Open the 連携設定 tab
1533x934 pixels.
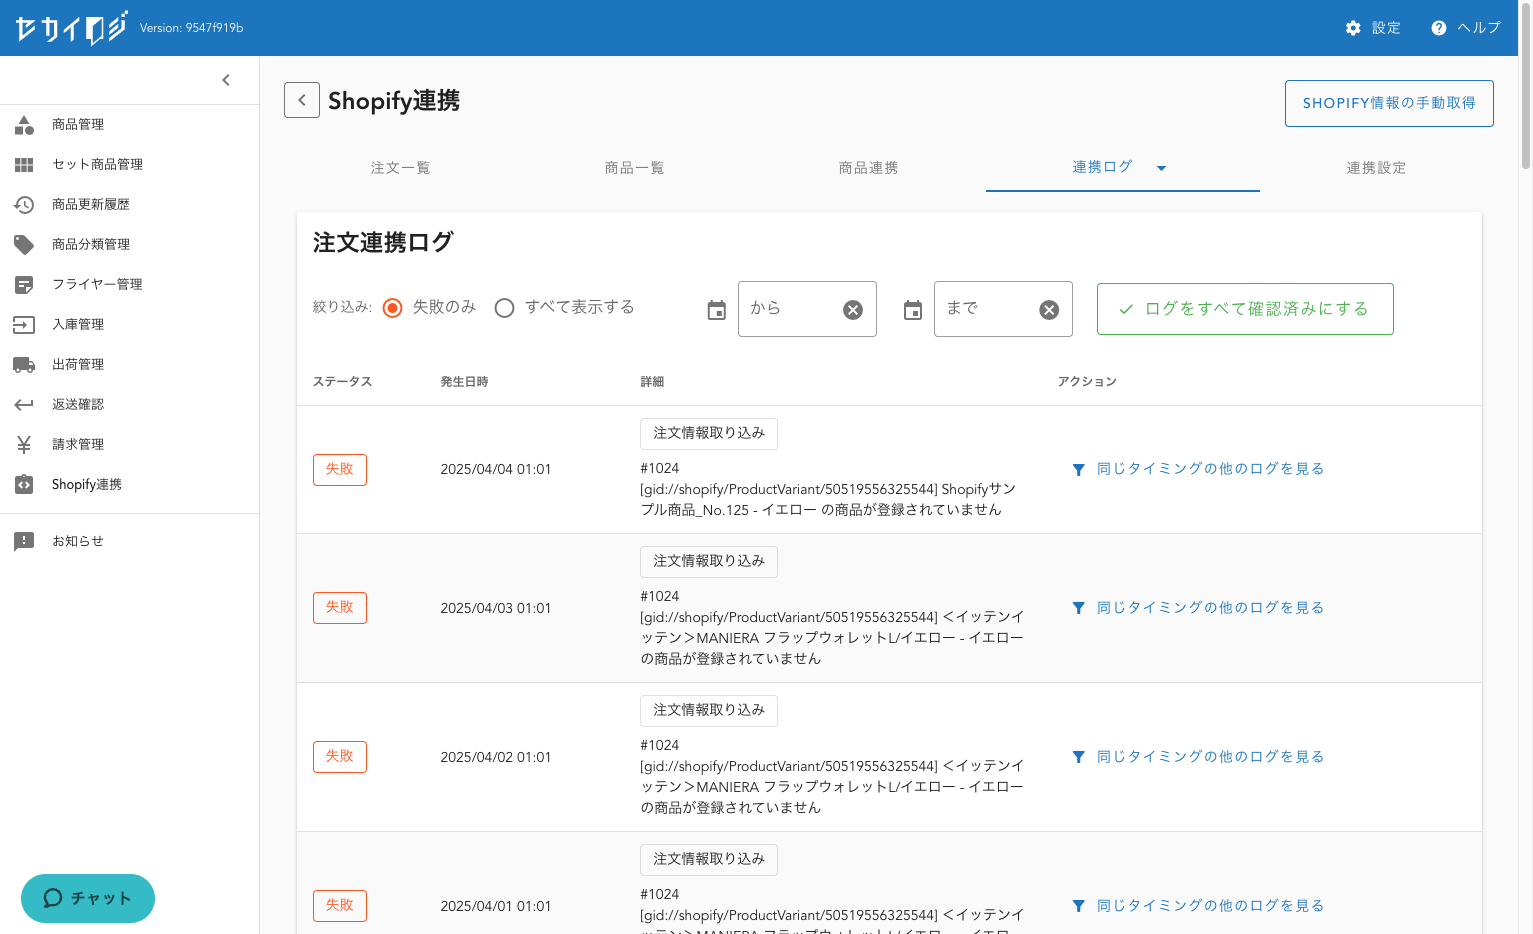1376,168
